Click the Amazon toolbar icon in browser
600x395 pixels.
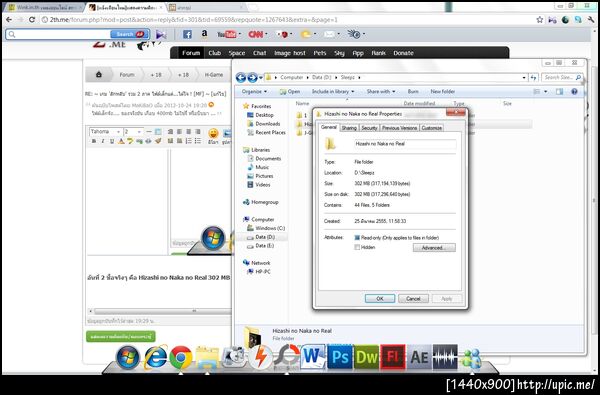tap(204, 34)
